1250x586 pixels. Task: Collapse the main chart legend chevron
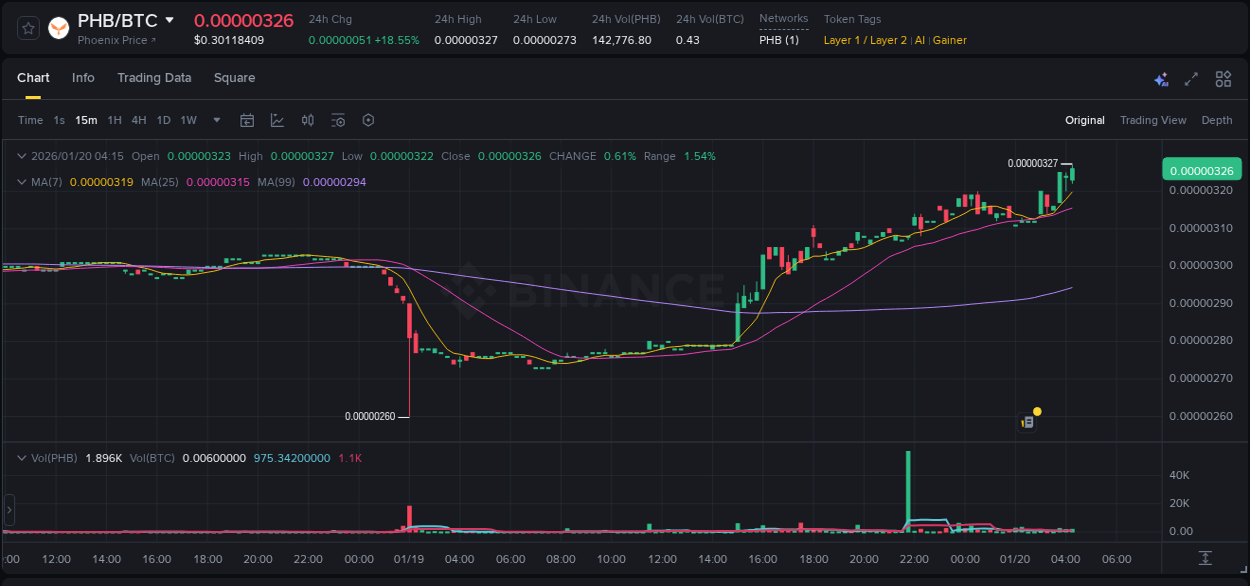click(x=22, y=156)
